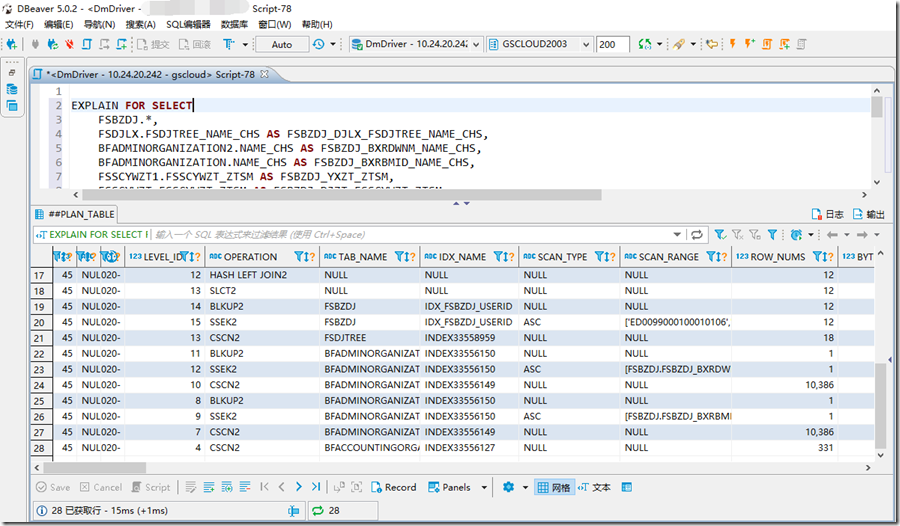Image resolution: width=900 pixels, height=526 pixels.
Task: Open the SQL编辑器 menu
Action: click(x=188, y=24)
